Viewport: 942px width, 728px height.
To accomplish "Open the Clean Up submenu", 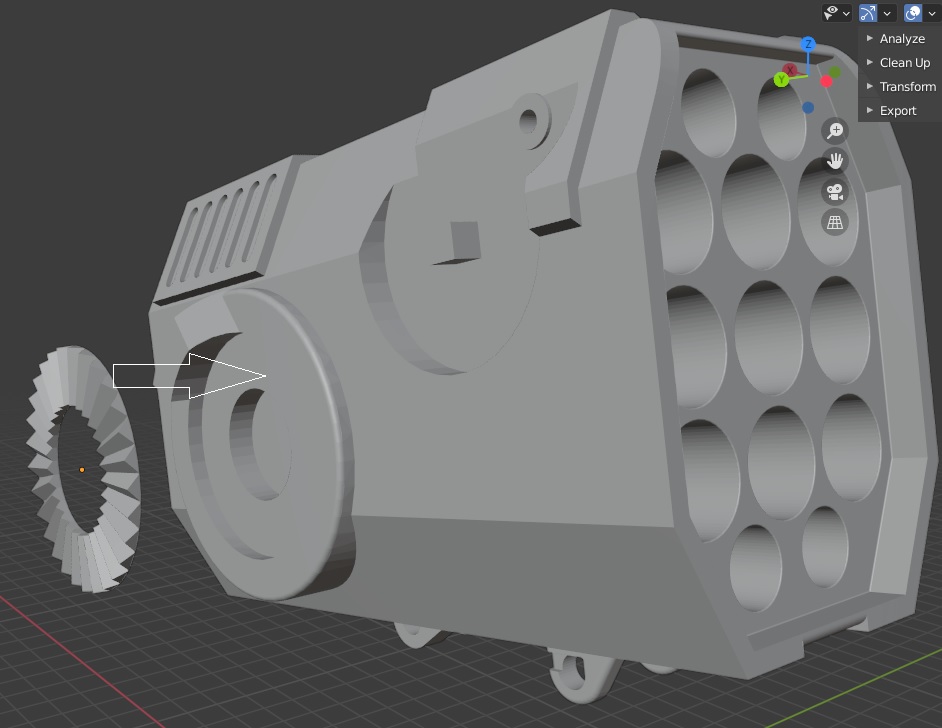I will tap(904, 62).
